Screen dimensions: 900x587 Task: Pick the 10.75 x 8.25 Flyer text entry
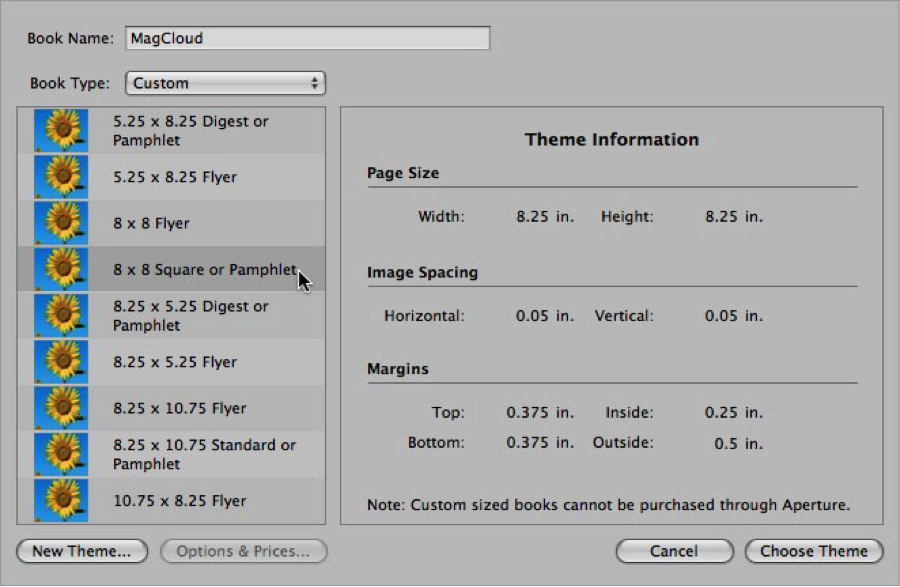pos(179,501)
